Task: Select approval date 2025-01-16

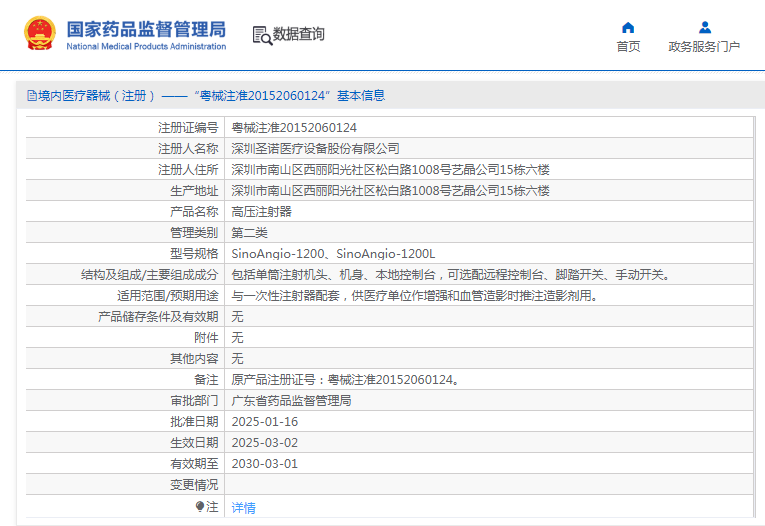Action: tap(264, 422)
